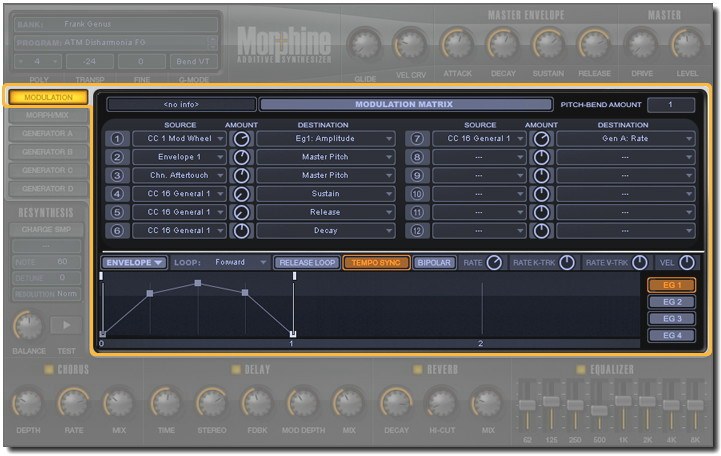The height and width of the screenshot is (456, 721).
Task: Click the RATE V-TRK knob
Action: point(640,262)
